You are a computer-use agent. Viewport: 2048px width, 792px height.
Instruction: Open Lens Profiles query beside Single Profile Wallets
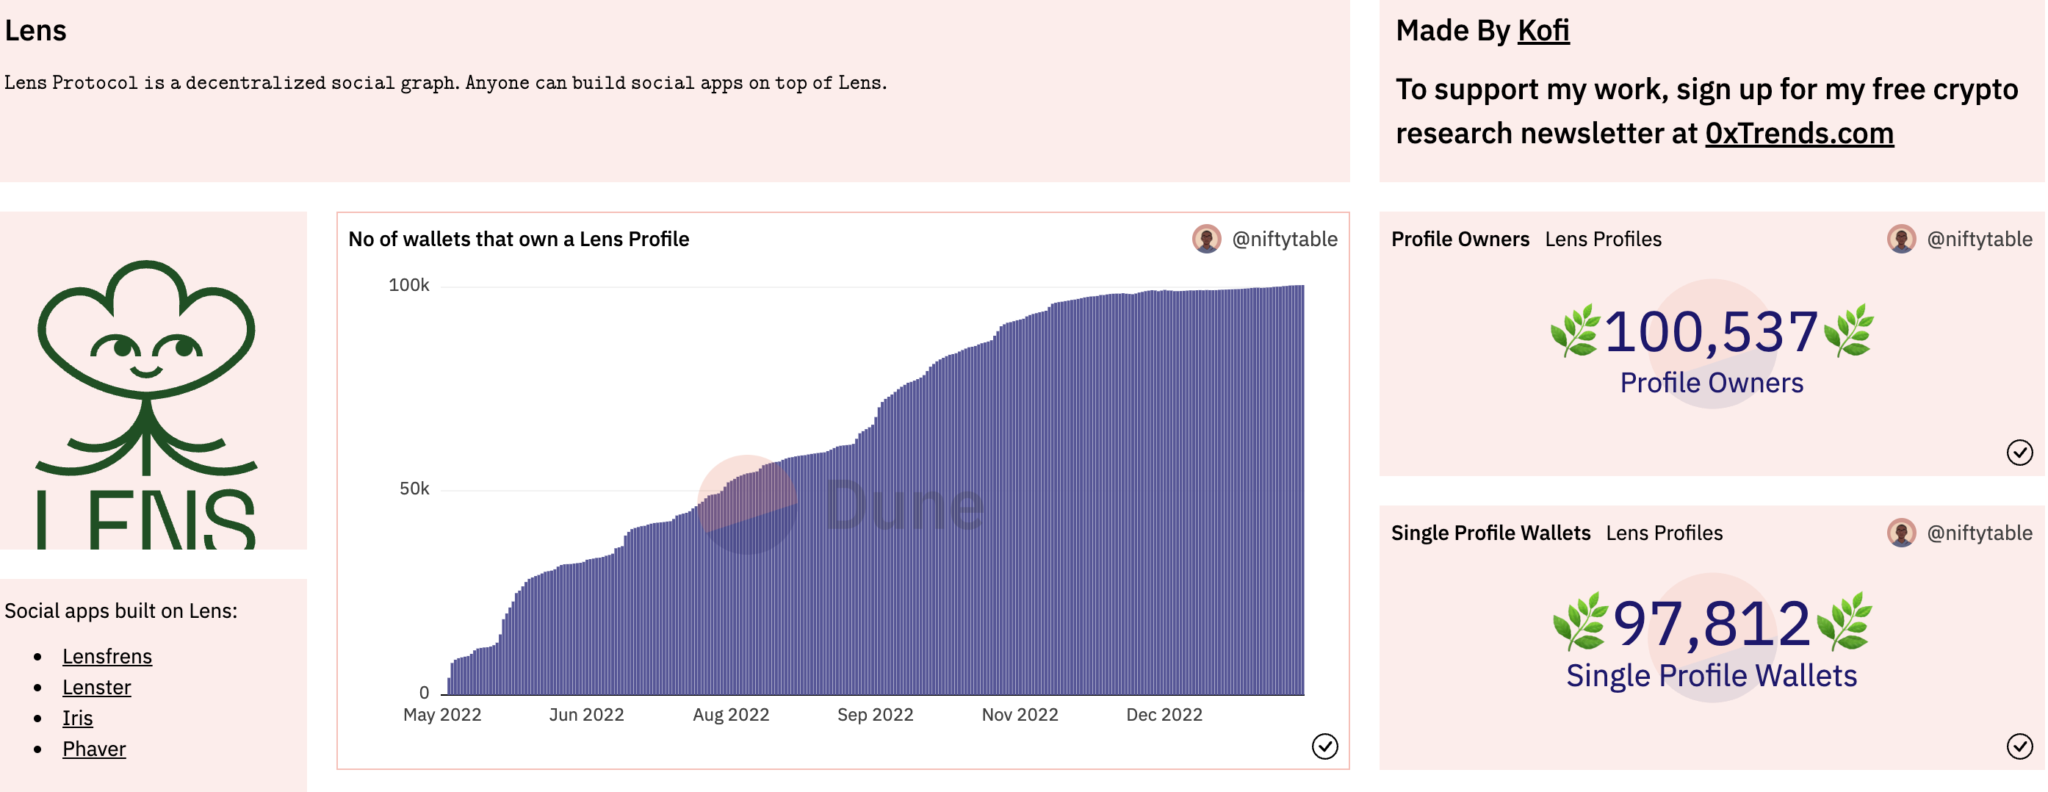(x=1664, y=533)
